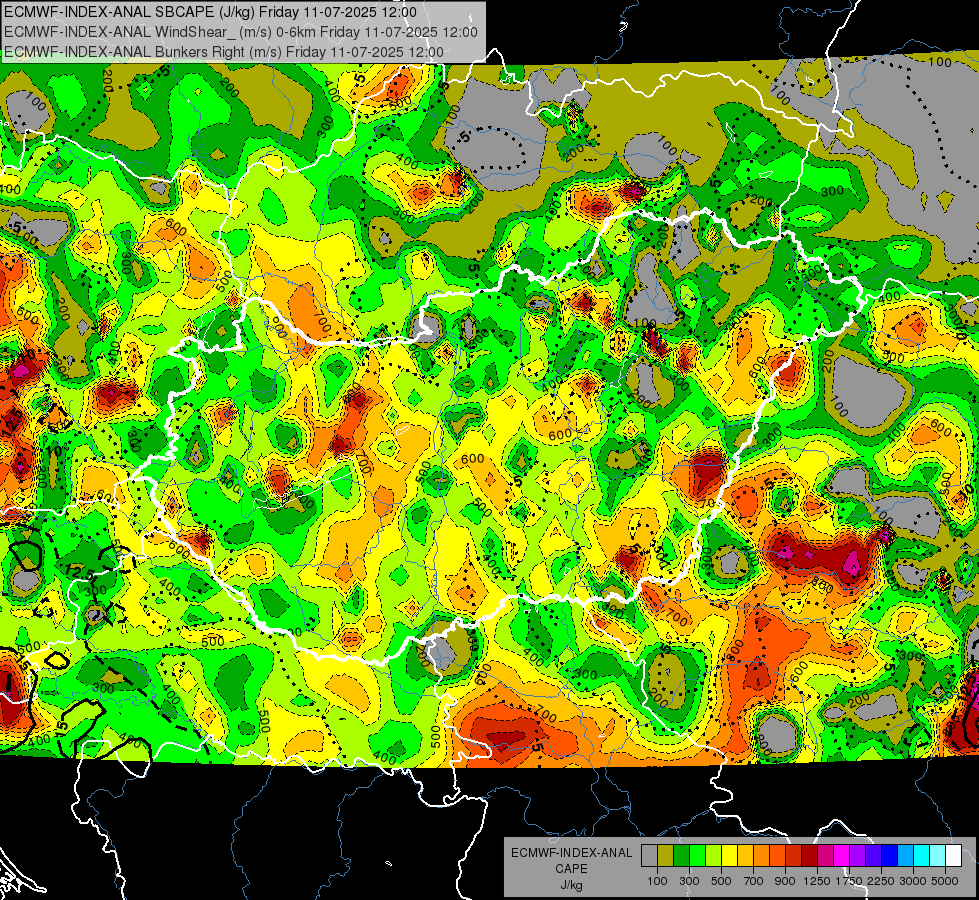Click the 2250 legend tick label
979x900 pixels.
(x=881, y=881)
